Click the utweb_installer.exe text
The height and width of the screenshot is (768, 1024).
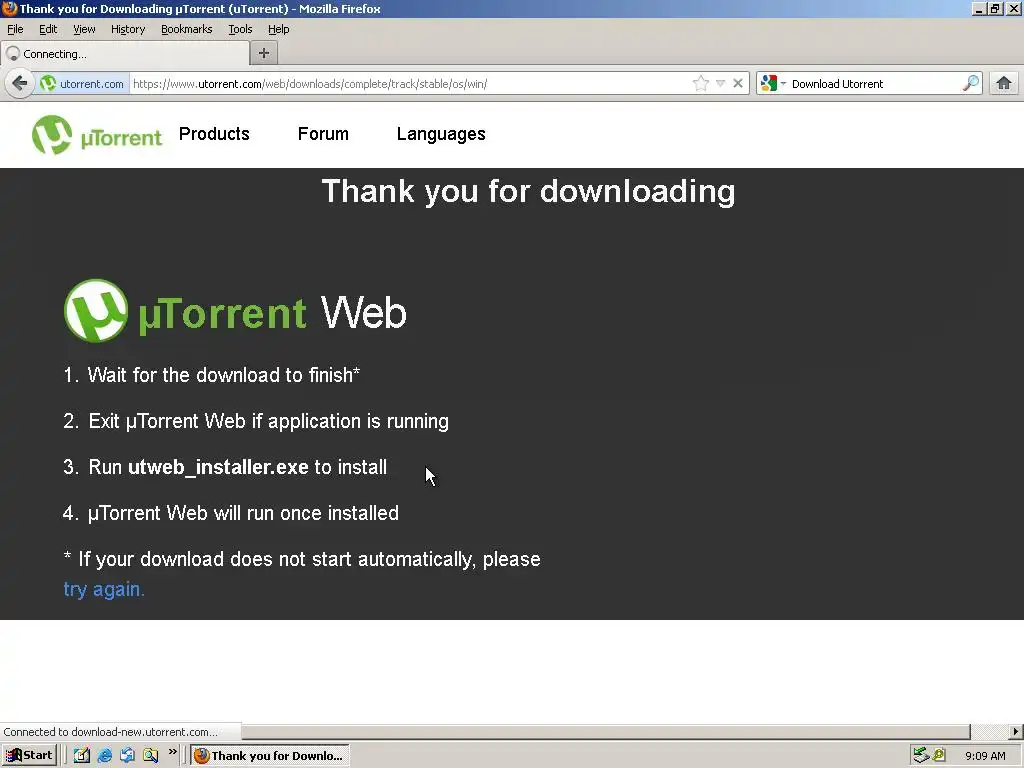(218, 467)
